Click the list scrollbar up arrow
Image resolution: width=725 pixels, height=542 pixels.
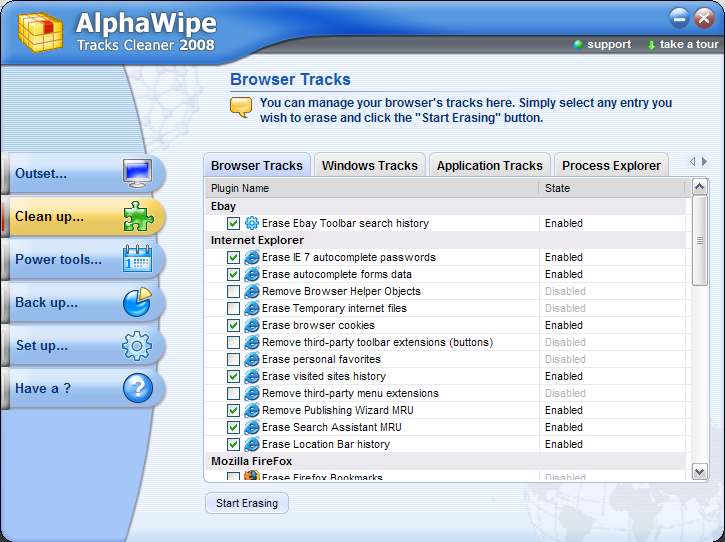700,187
